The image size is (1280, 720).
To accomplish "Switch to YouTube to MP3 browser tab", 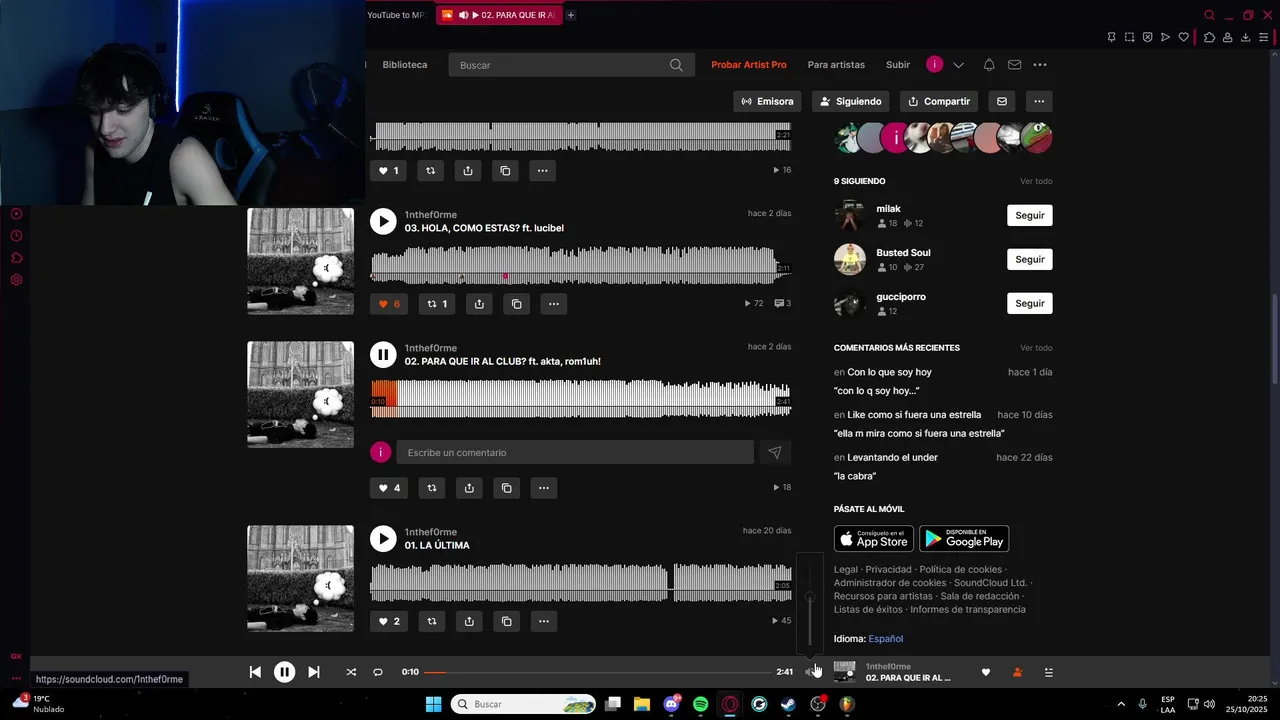I will [x=397, y=15].
